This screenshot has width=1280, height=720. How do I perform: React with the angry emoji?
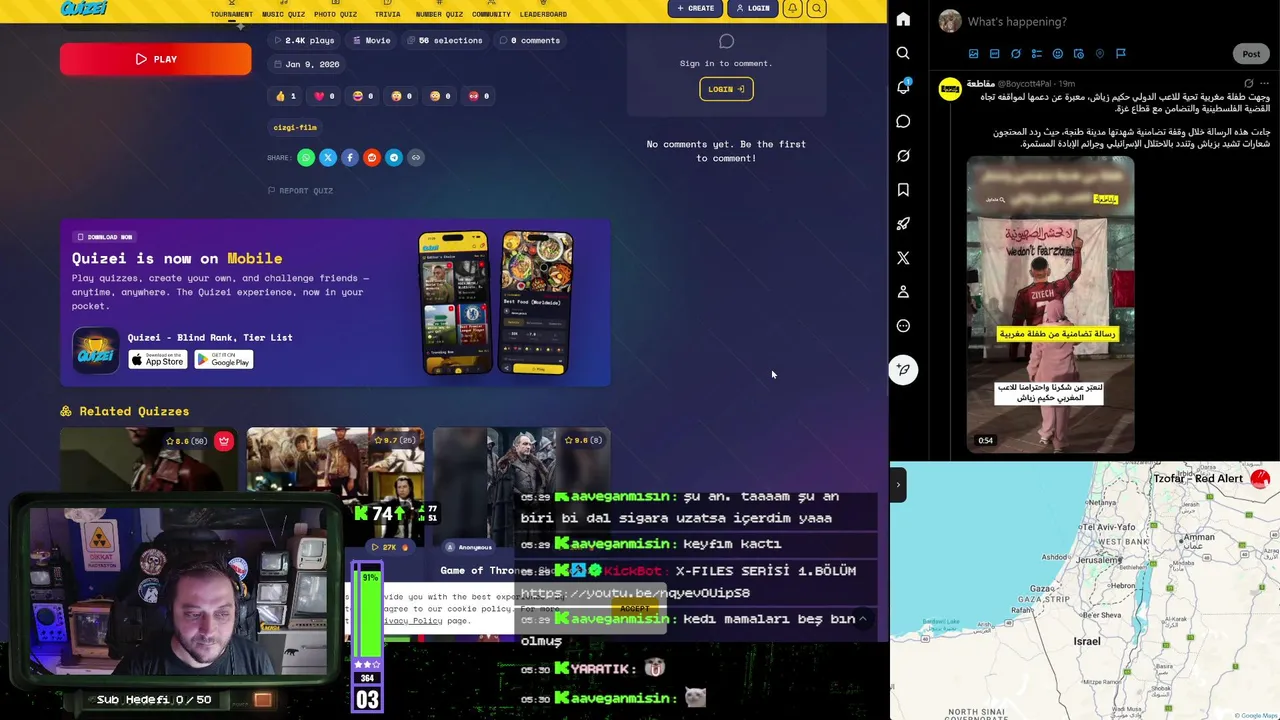(x=479, y=96)
